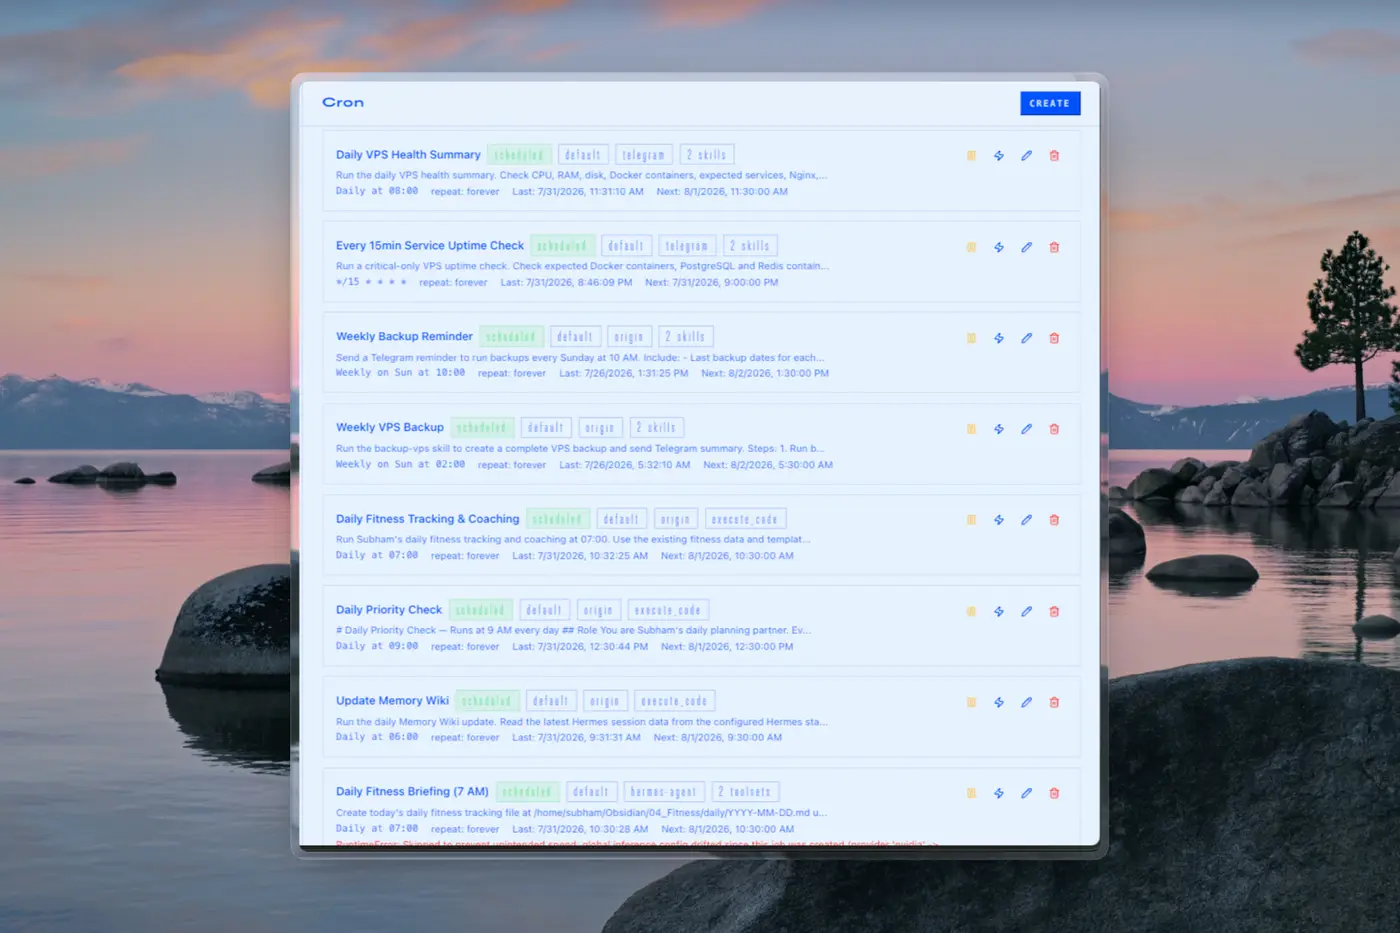The height and width of the screenshot is (933, 1400).
Task: Pause the Daily VPS Health Summary job
Action: [971, 155]
